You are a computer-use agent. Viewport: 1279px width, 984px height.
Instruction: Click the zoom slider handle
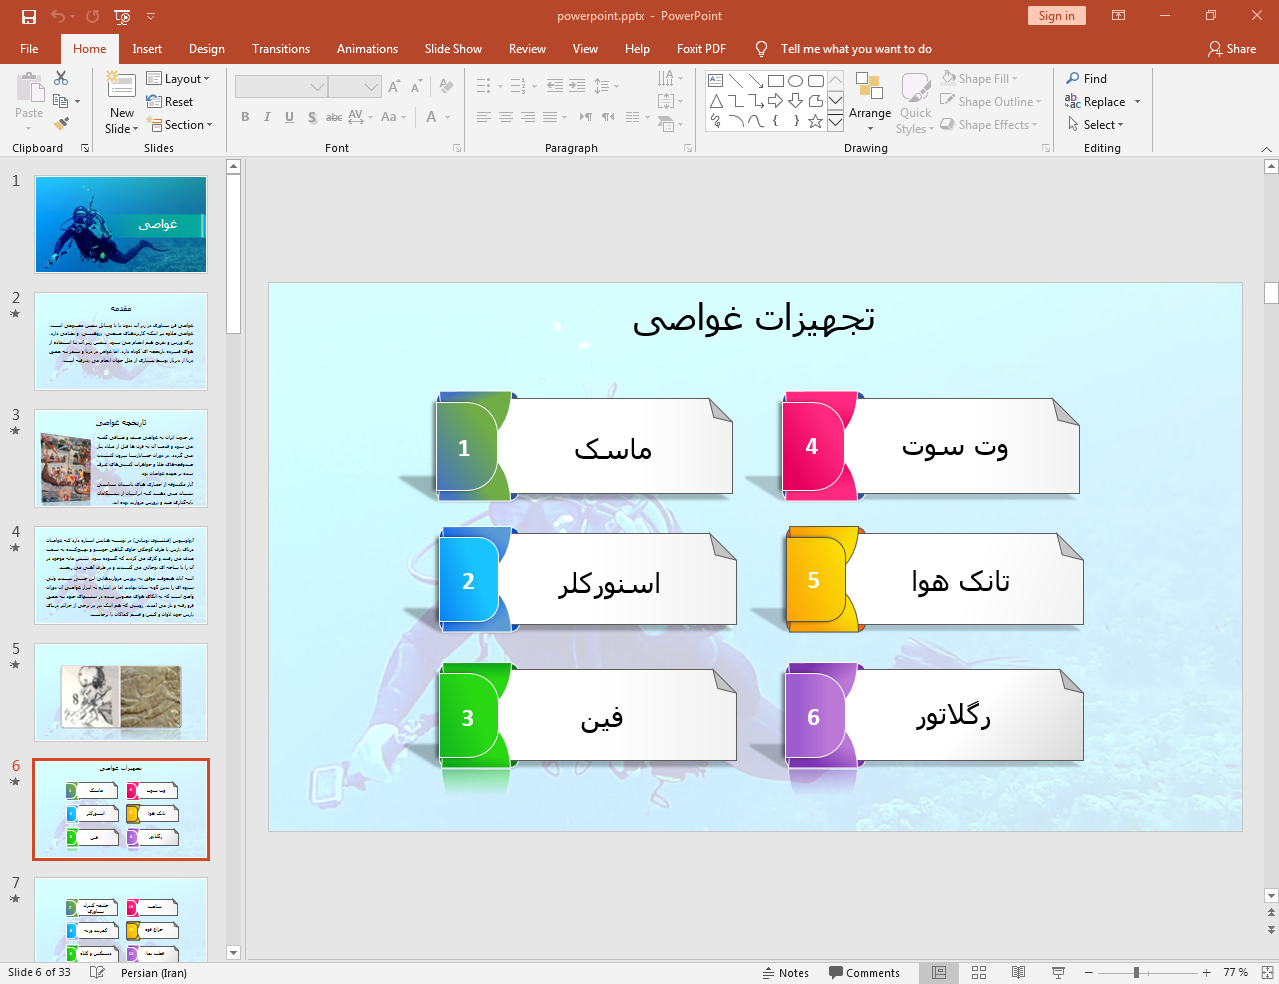pos(1136,972)
